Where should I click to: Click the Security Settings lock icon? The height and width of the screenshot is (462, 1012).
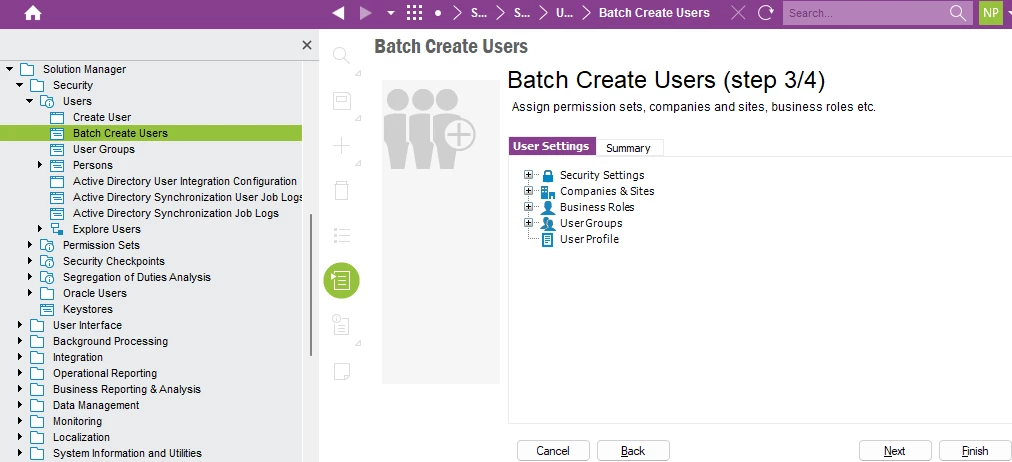(547, 175)
